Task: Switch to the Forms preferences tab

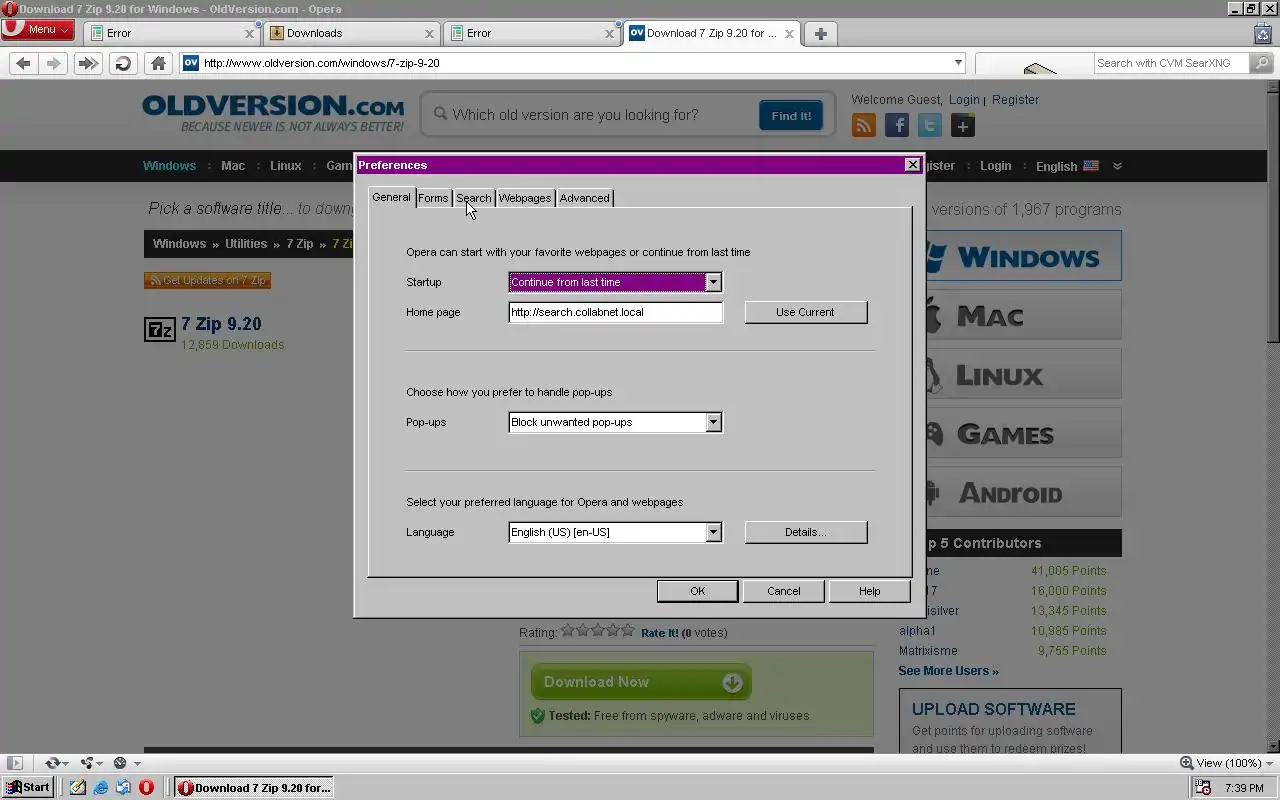Action: point(433,198)
